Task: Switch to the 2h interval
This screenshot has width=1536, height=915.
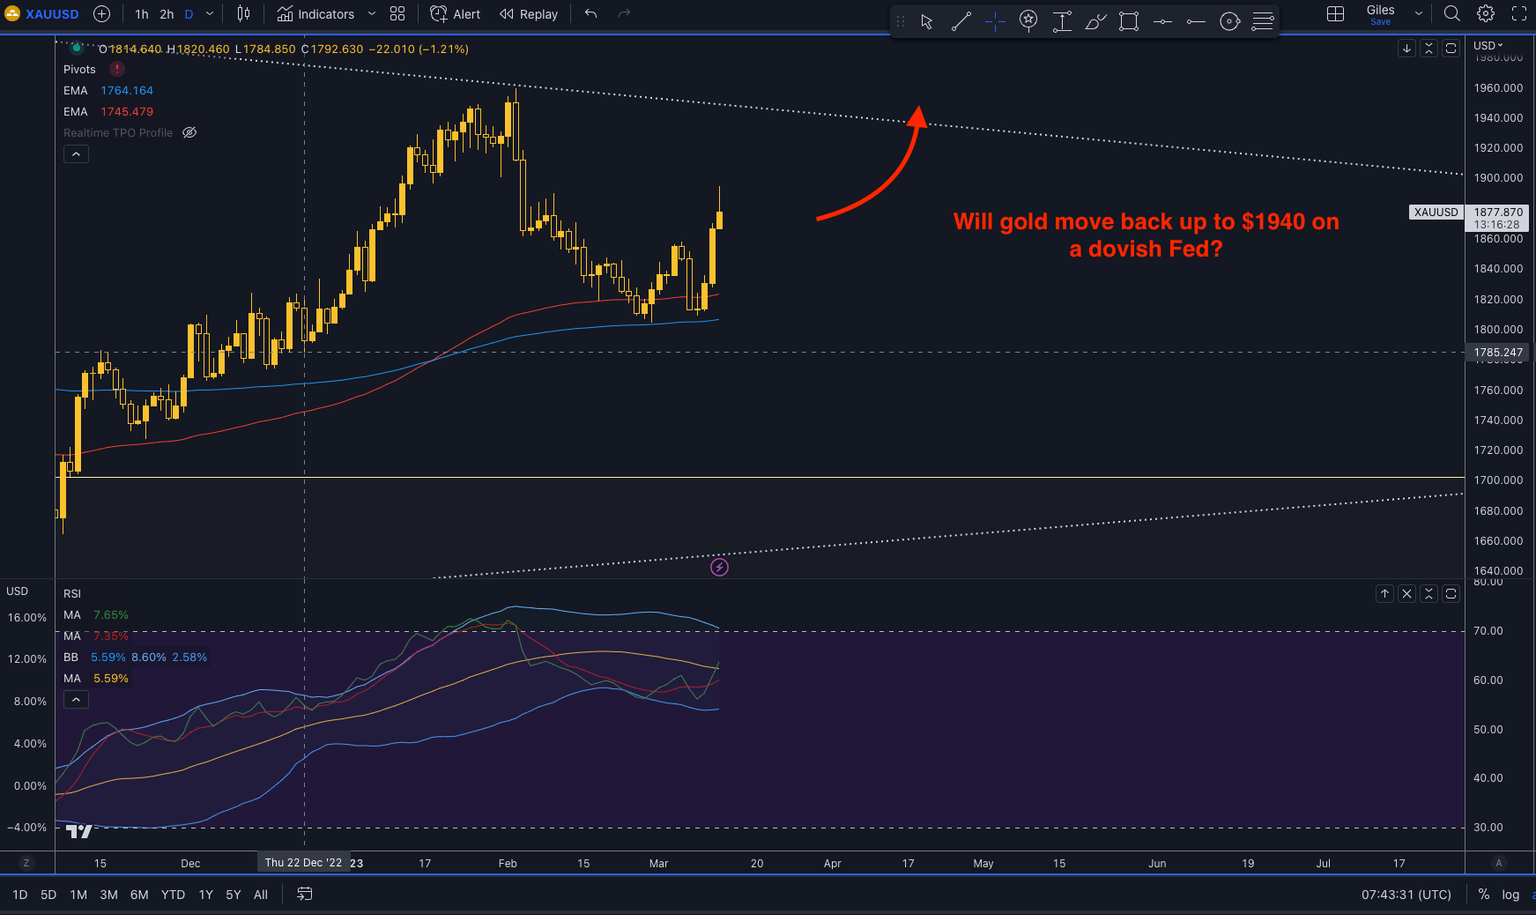Action: (166, 14)
